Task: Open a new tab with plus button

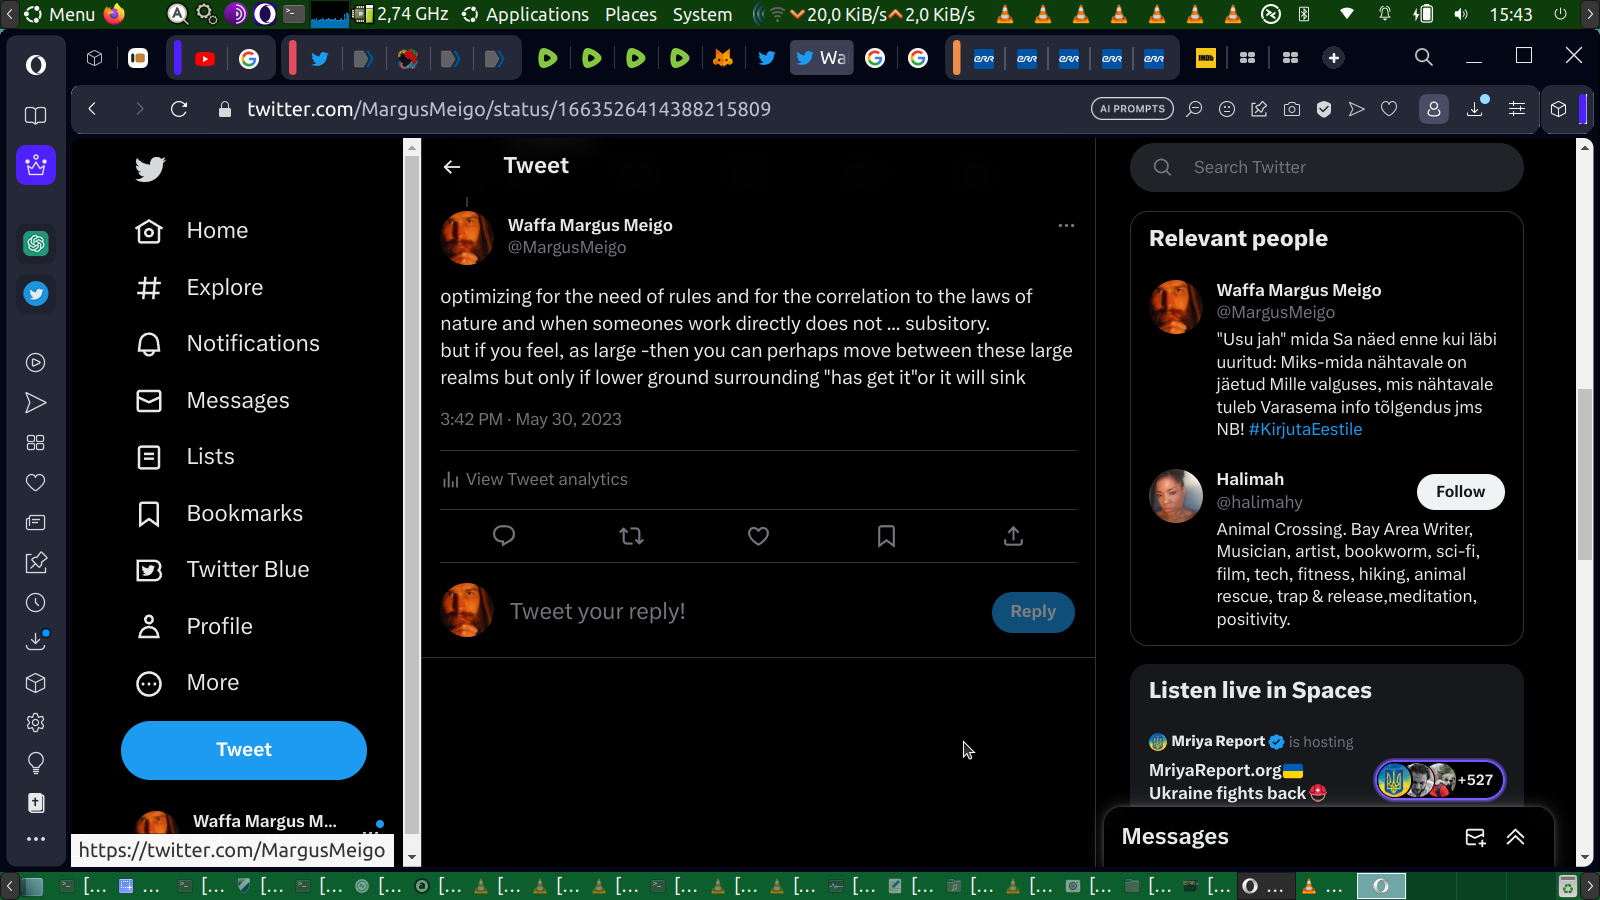Action: pos(1333,58)
